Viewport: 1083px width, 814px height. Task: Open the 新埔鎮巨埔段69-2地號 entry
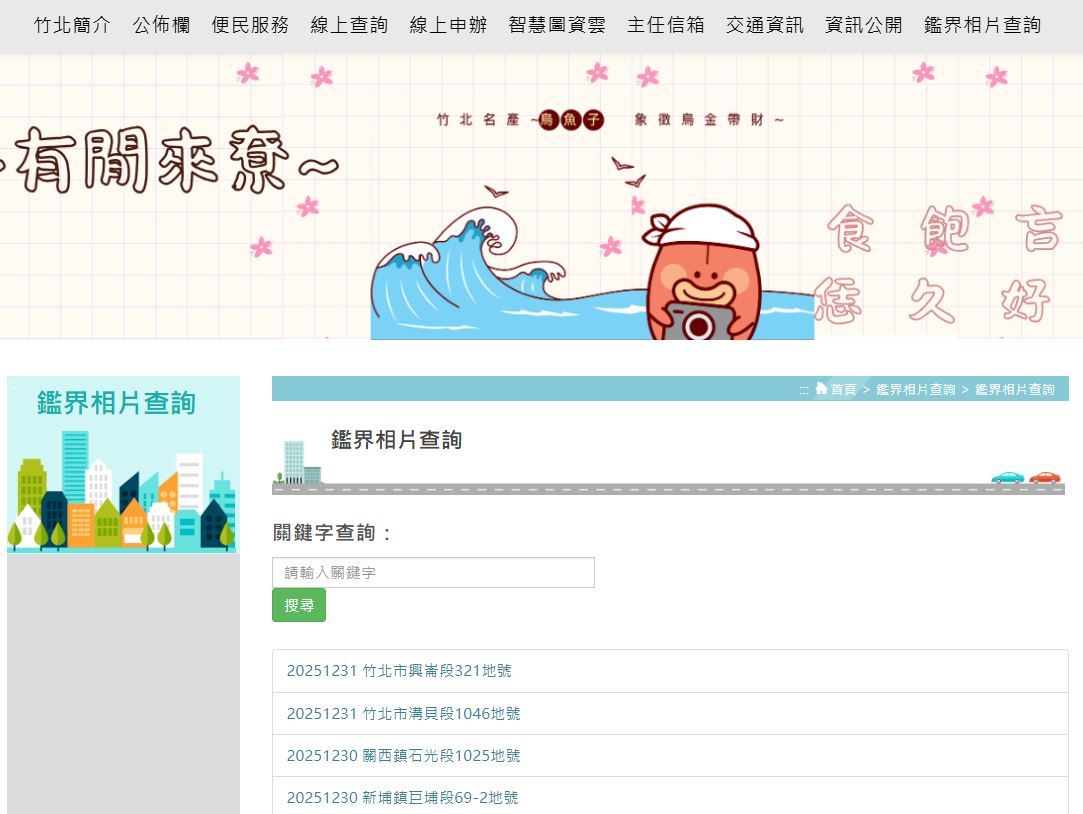point(402,798)
